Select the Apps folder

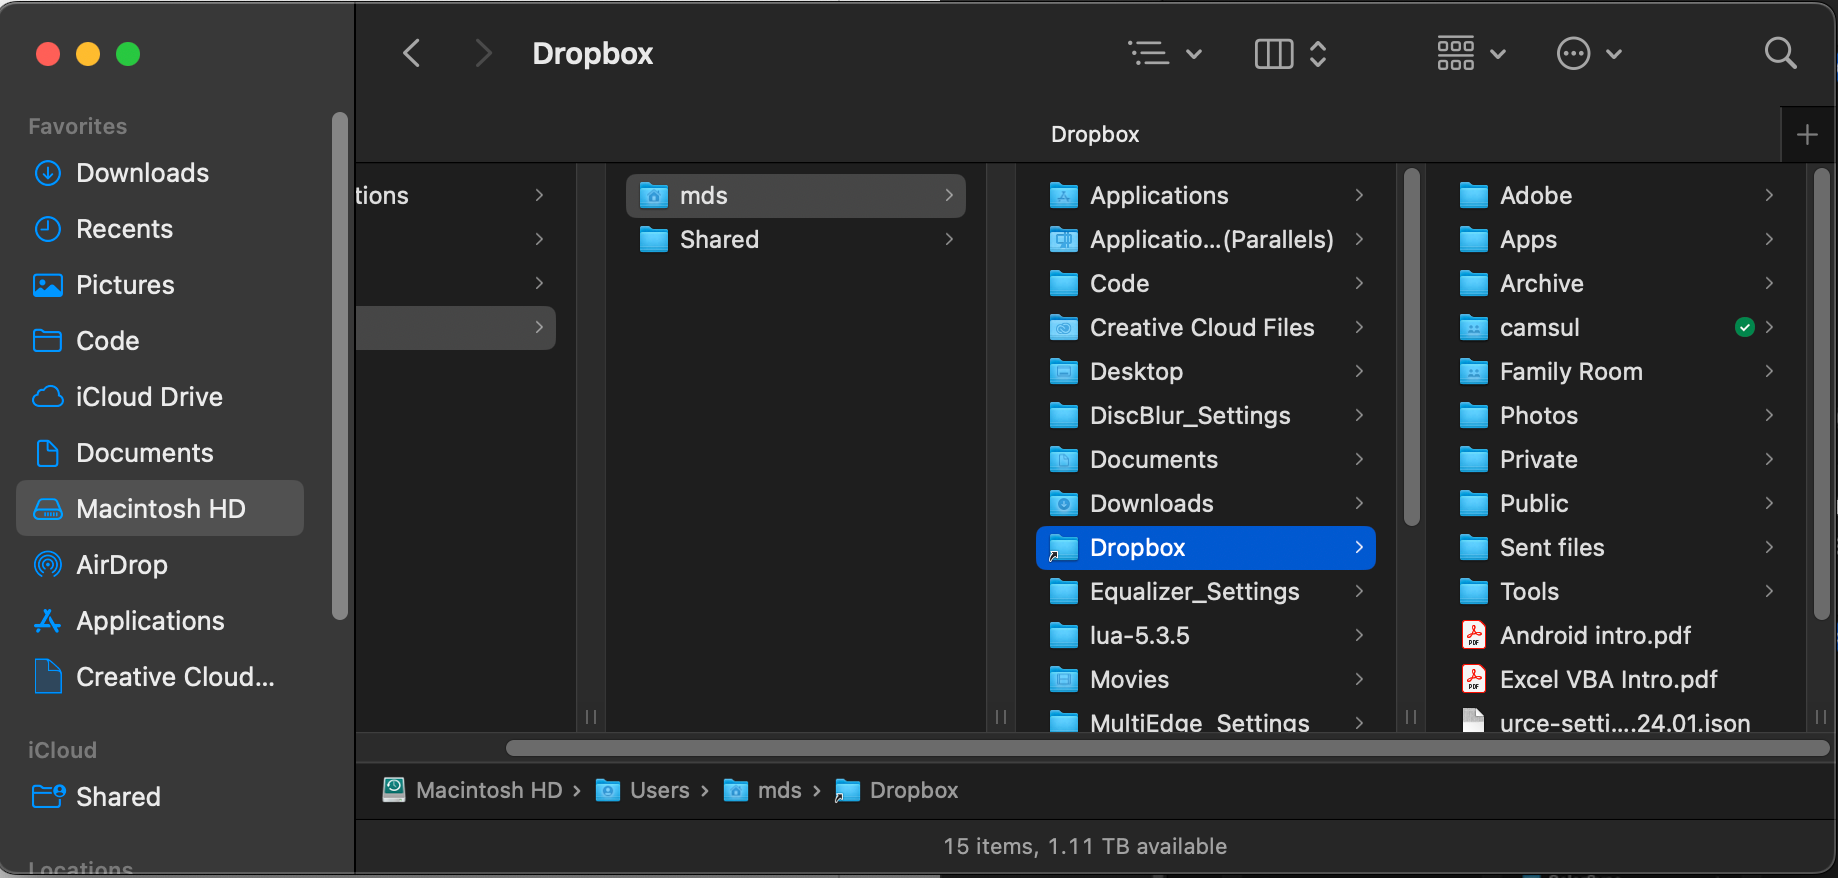tap(1616, 240)
